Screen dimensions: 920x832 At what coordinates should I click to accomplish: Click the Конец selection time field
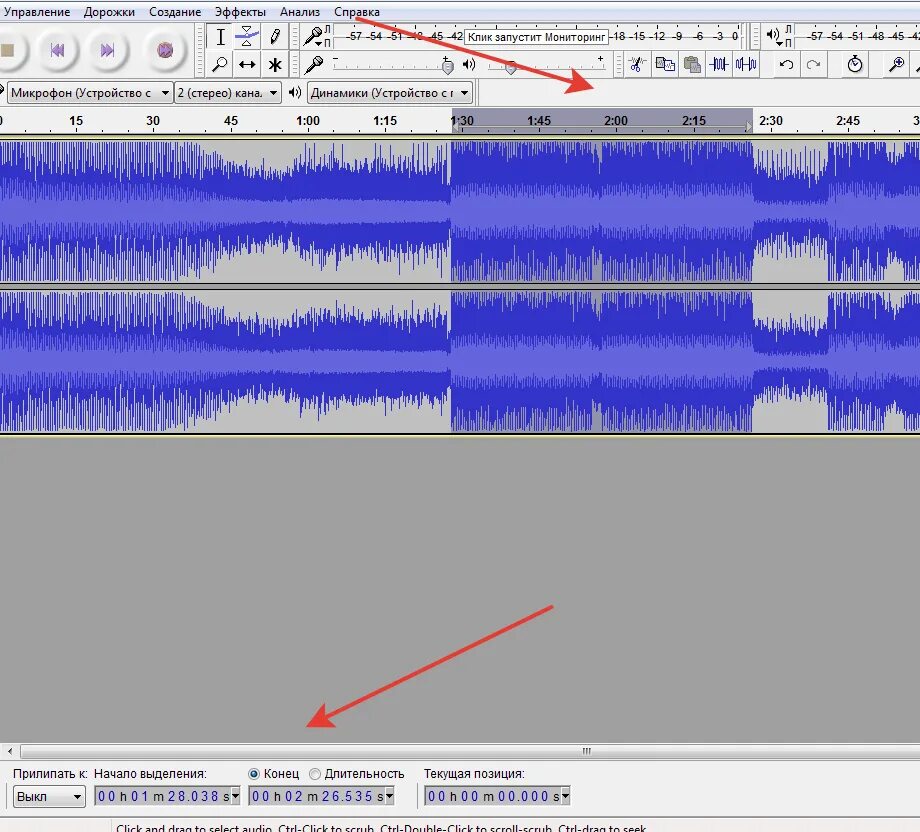tap(322, 796)
